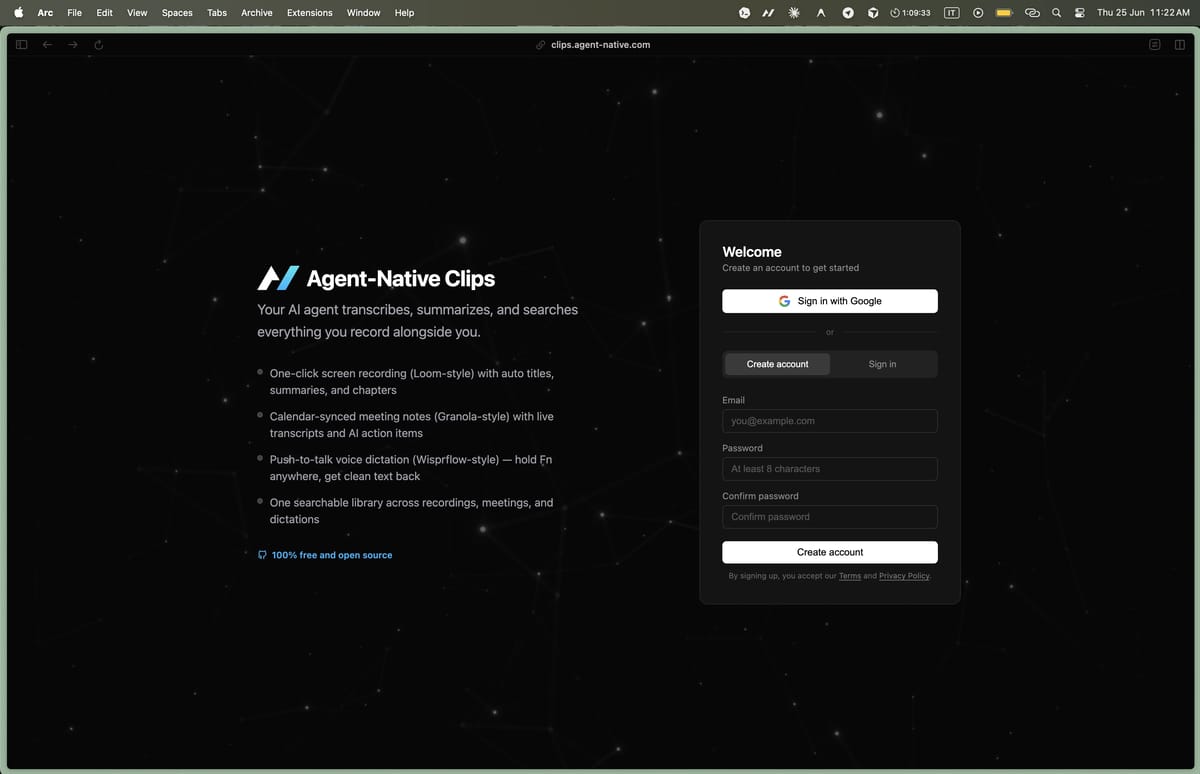Image resolution: width=1200 pixels, height=774 pixels.
Task: Go back with the left arrow
Action: (47, 44)
